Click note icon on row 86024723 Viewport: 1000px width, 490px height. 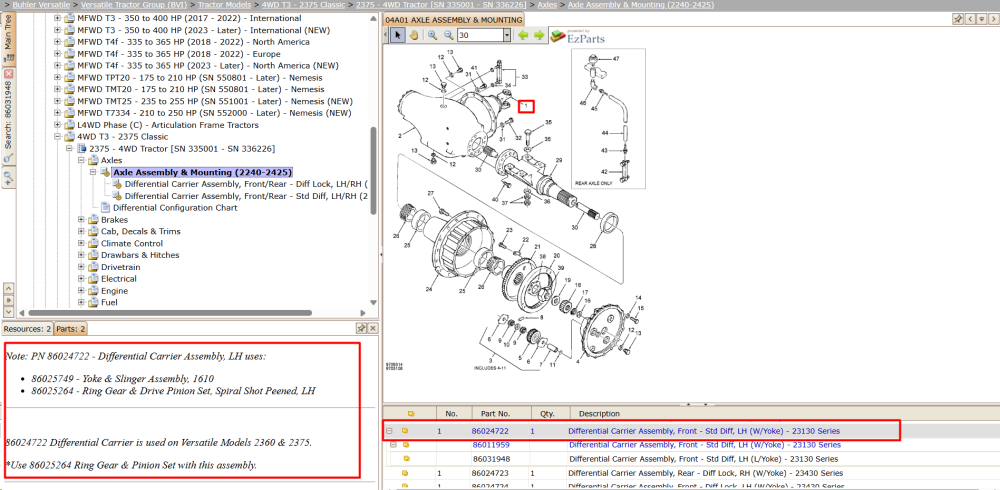[404, 473]
